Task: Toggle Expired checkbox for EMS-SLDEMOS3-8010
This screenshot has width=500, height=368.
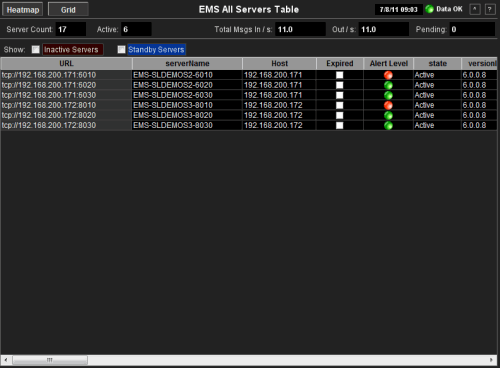Action: [339, 105]
